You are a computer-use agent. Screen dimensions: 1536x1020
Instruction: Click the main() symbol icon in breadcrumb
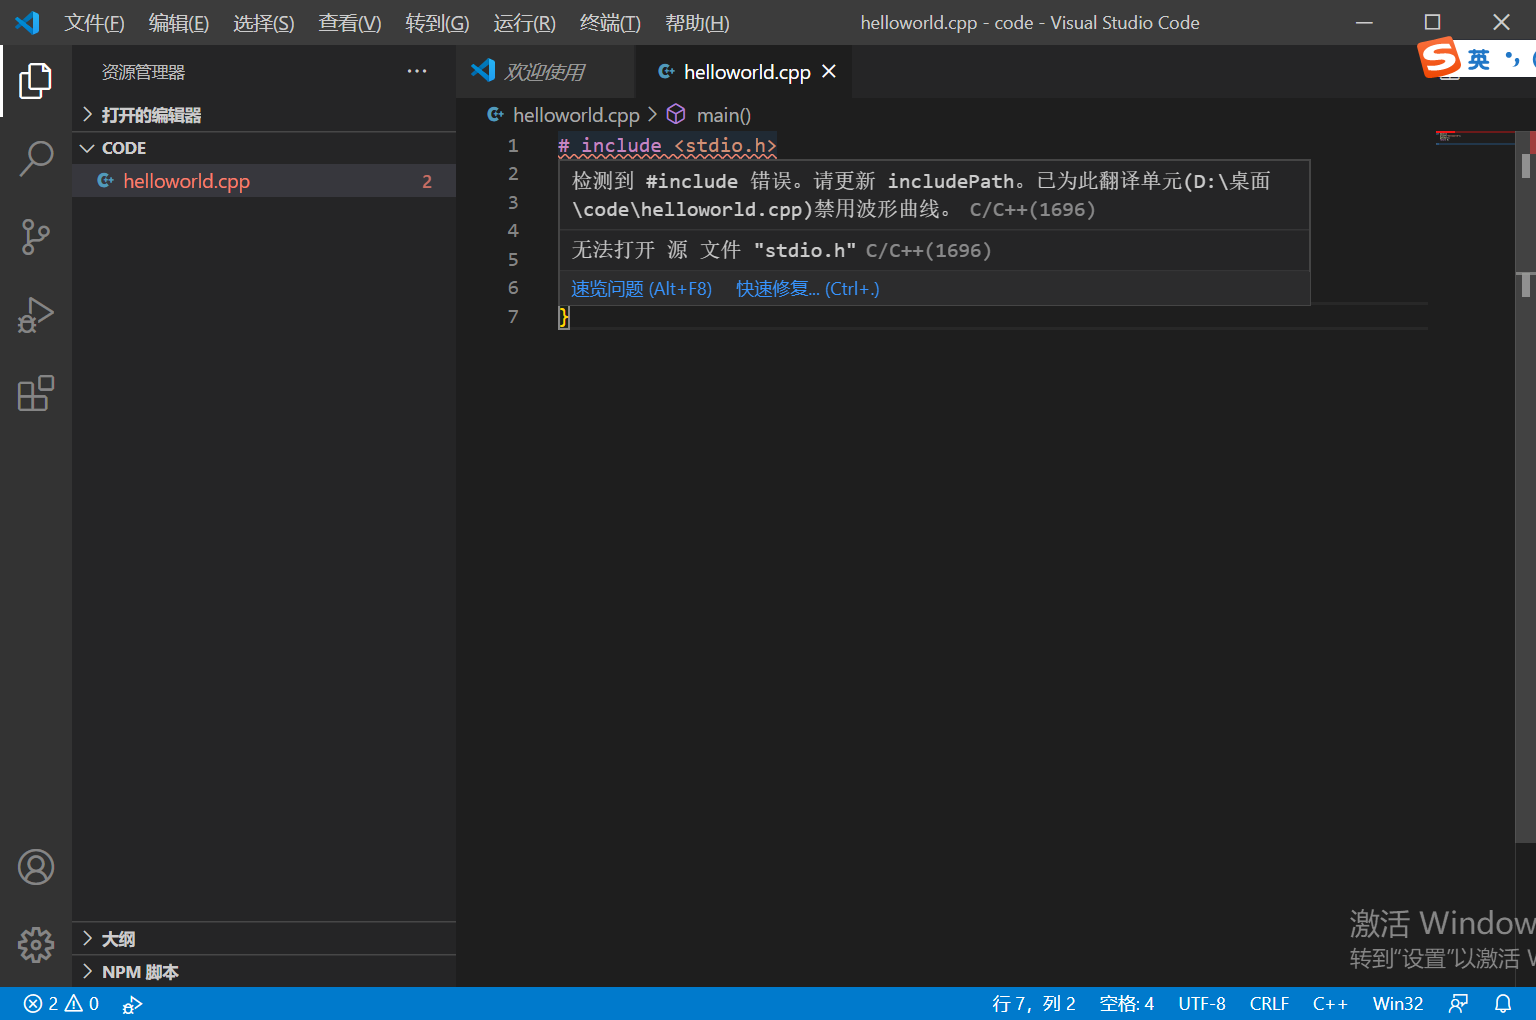(x=676, y=114)
